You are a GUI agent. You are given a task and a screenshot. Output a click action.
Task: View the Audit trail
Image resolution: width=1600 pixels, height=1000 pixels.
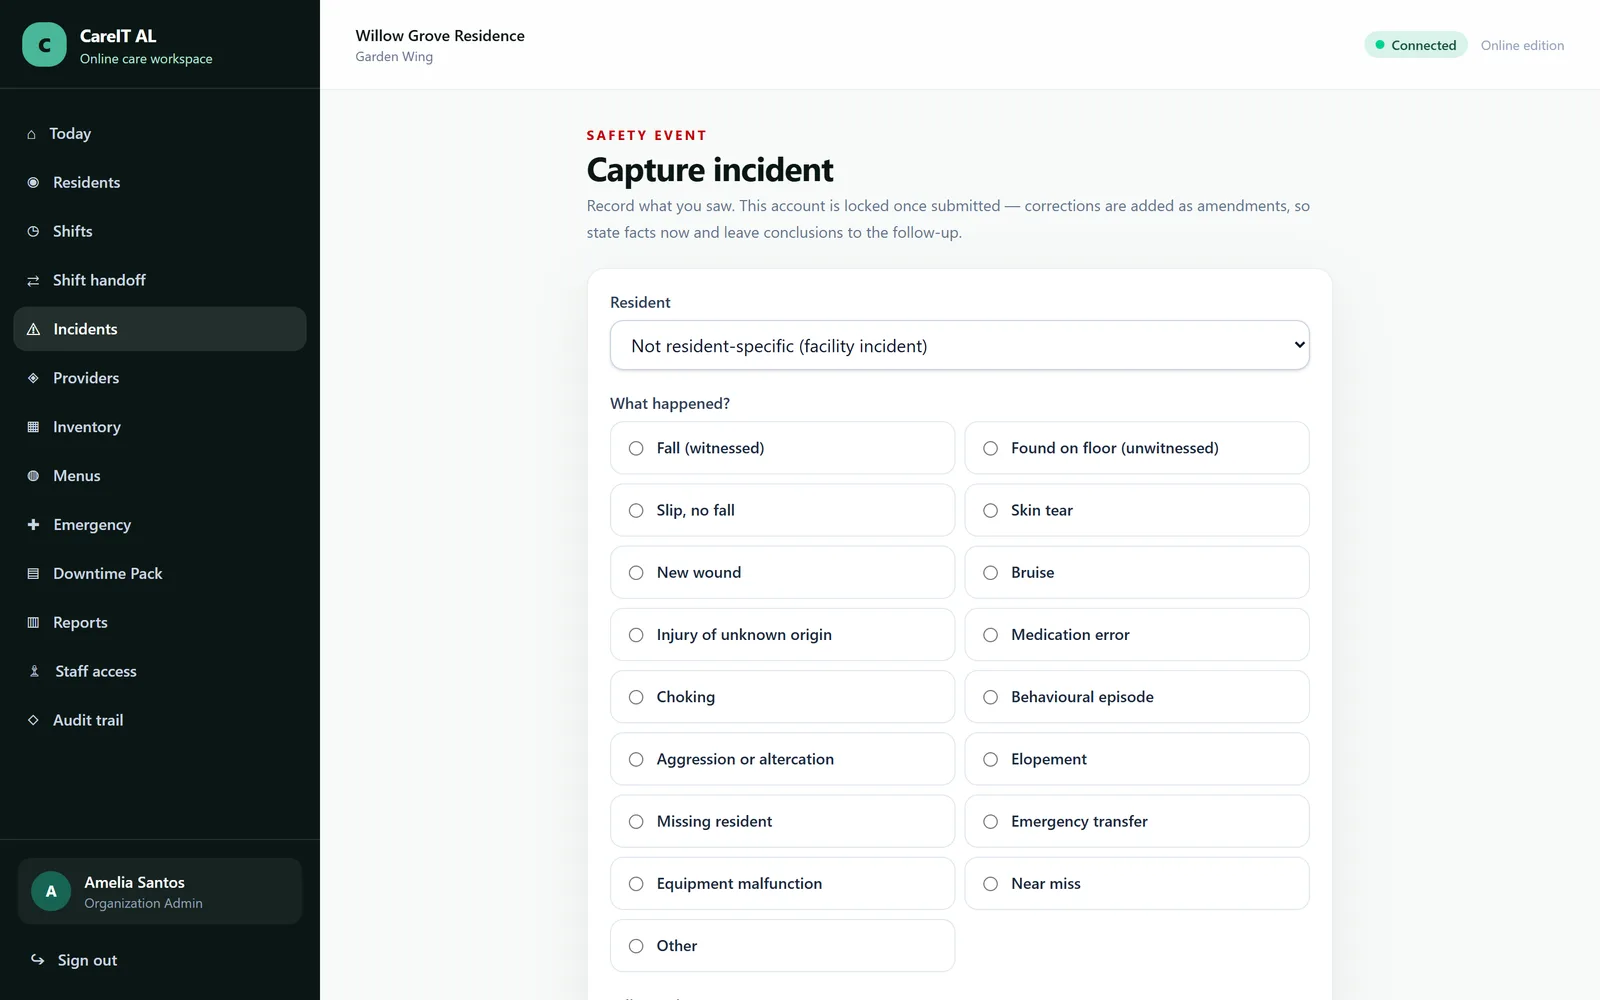[x=160, y=720]
